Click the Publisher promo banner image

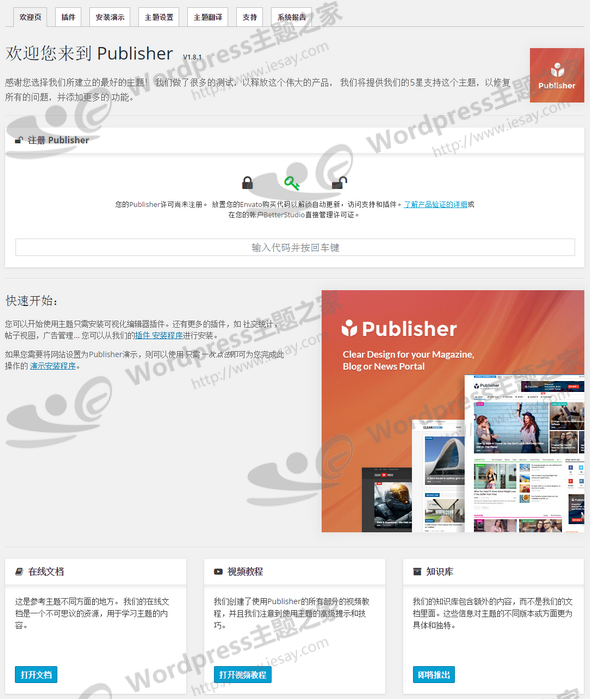(453, 411)
